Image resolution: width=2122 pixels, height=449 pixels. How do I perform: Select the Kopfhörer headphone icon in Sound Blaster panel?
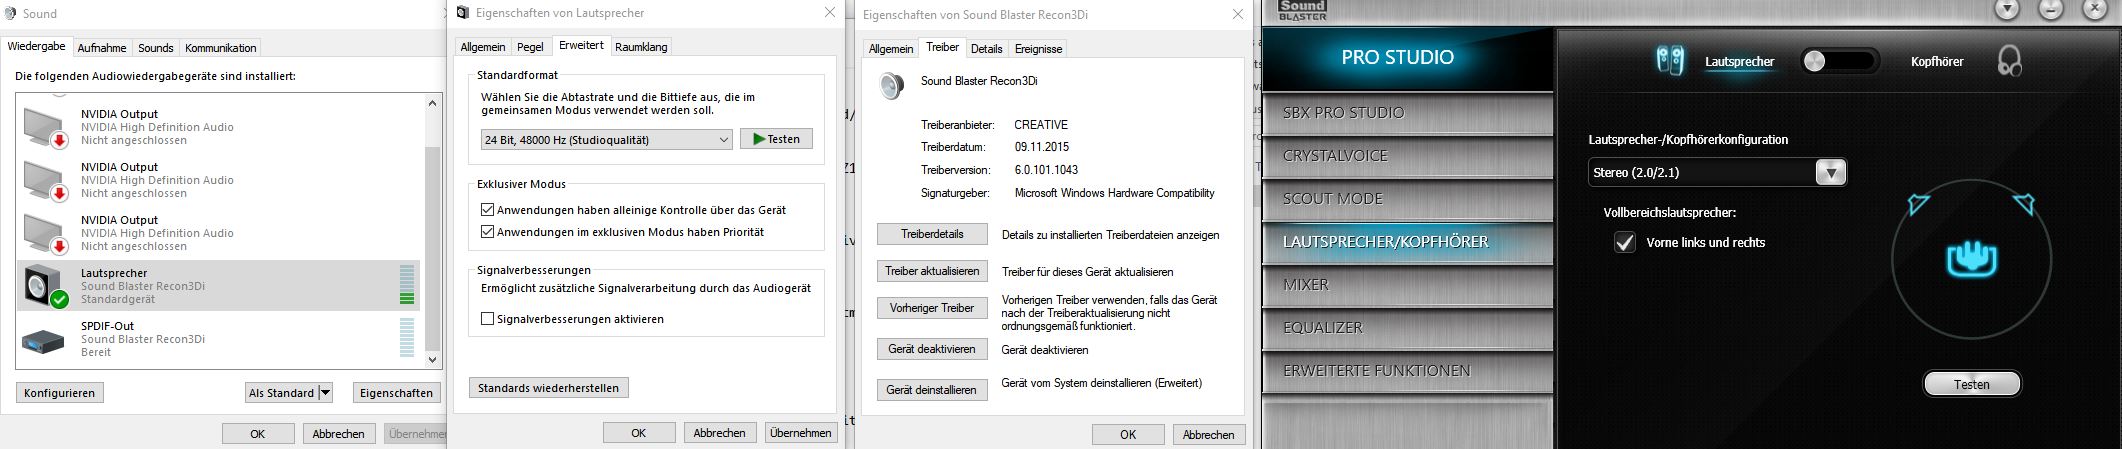tap(2009, 61)
